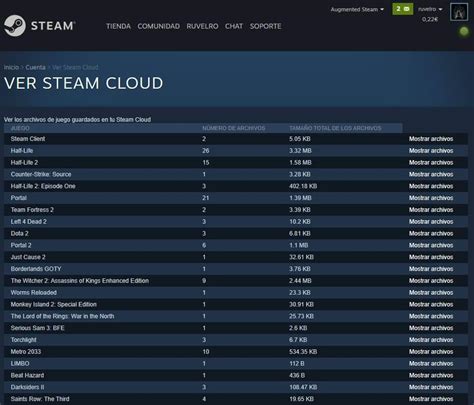Show files for Dota 2
The image size is (474, 405).
431,234
